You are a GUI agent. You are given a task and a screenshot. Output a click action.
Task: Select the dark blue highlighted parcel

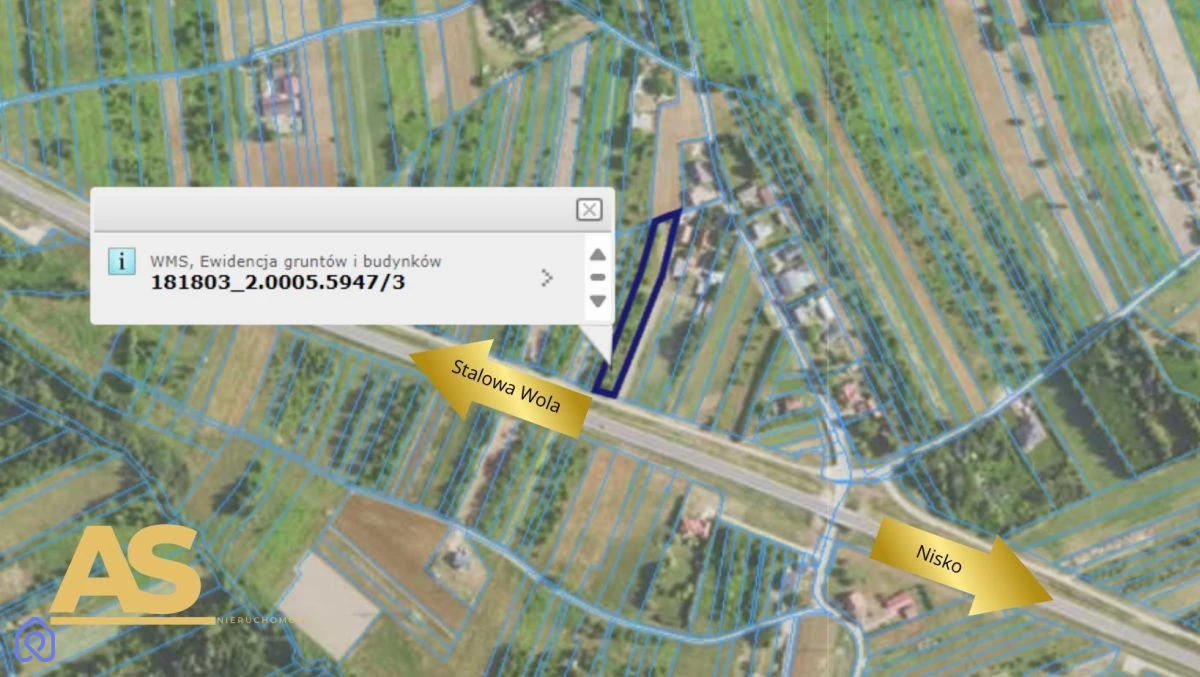(637, 302)
